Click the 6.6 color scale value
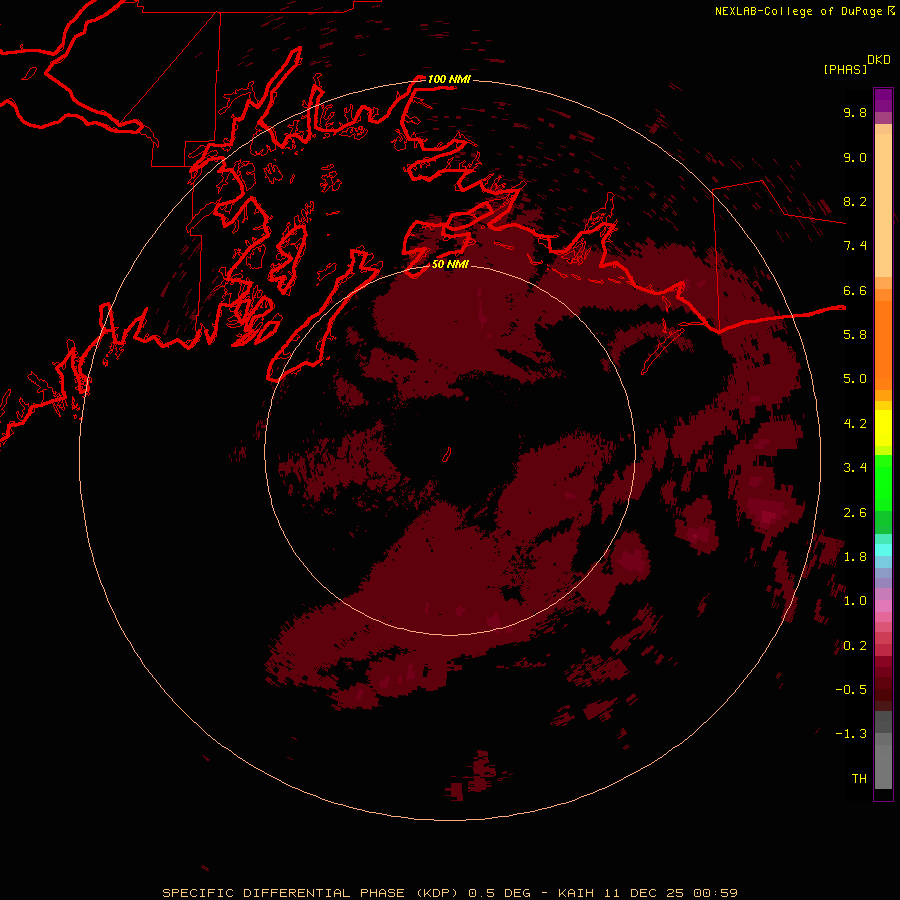 (855, 290)
